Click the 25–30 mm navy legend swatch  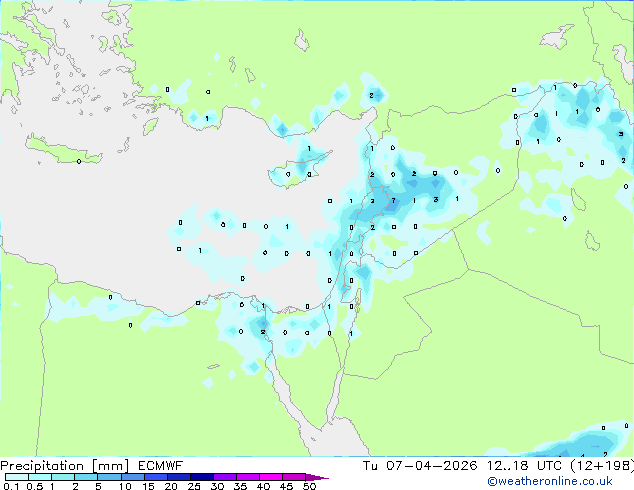[x=202, y=477]
